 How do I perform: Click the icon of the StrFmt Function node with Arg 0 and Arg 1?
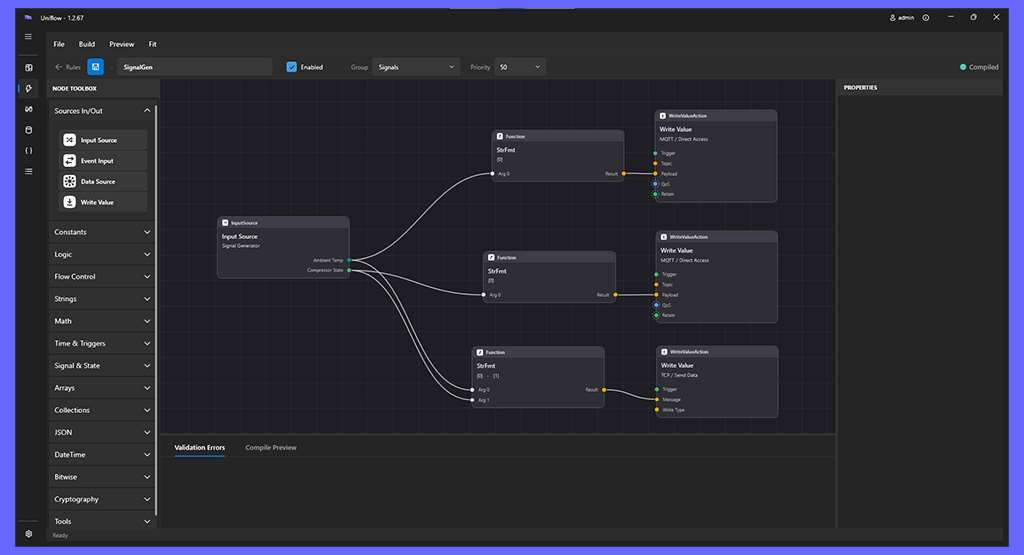(480, 352)
